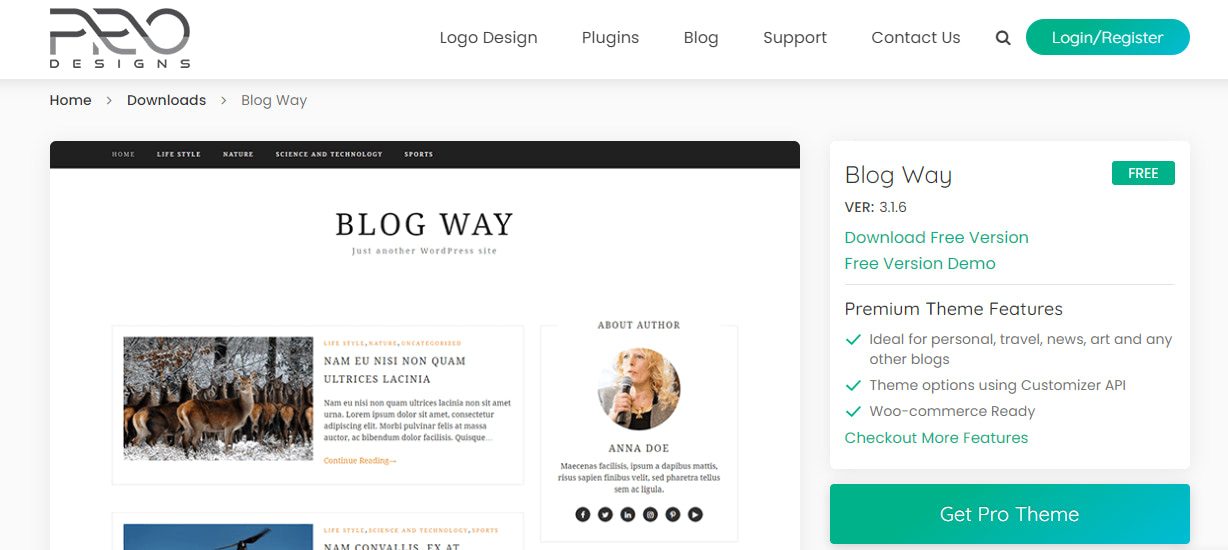Go to the Blog page

(701, 38)
